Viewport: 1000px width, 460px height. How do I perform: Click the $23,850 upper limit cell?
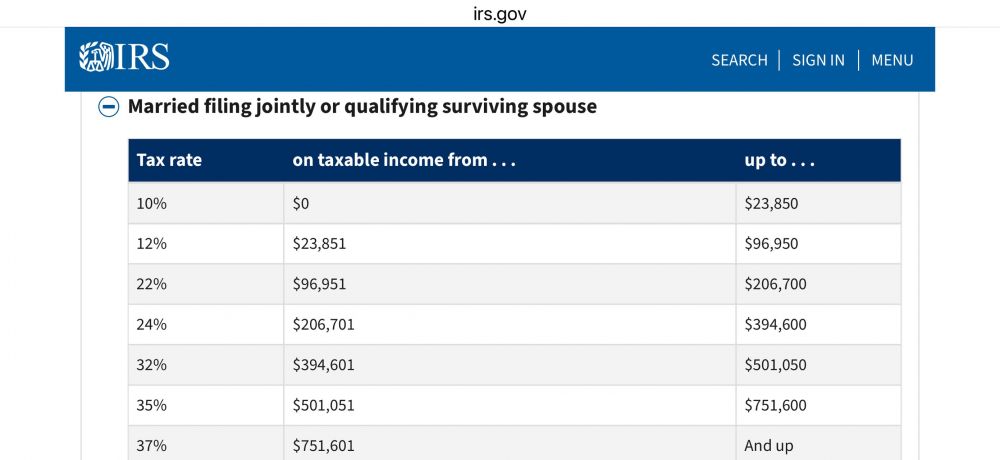[x=771, y=203]
